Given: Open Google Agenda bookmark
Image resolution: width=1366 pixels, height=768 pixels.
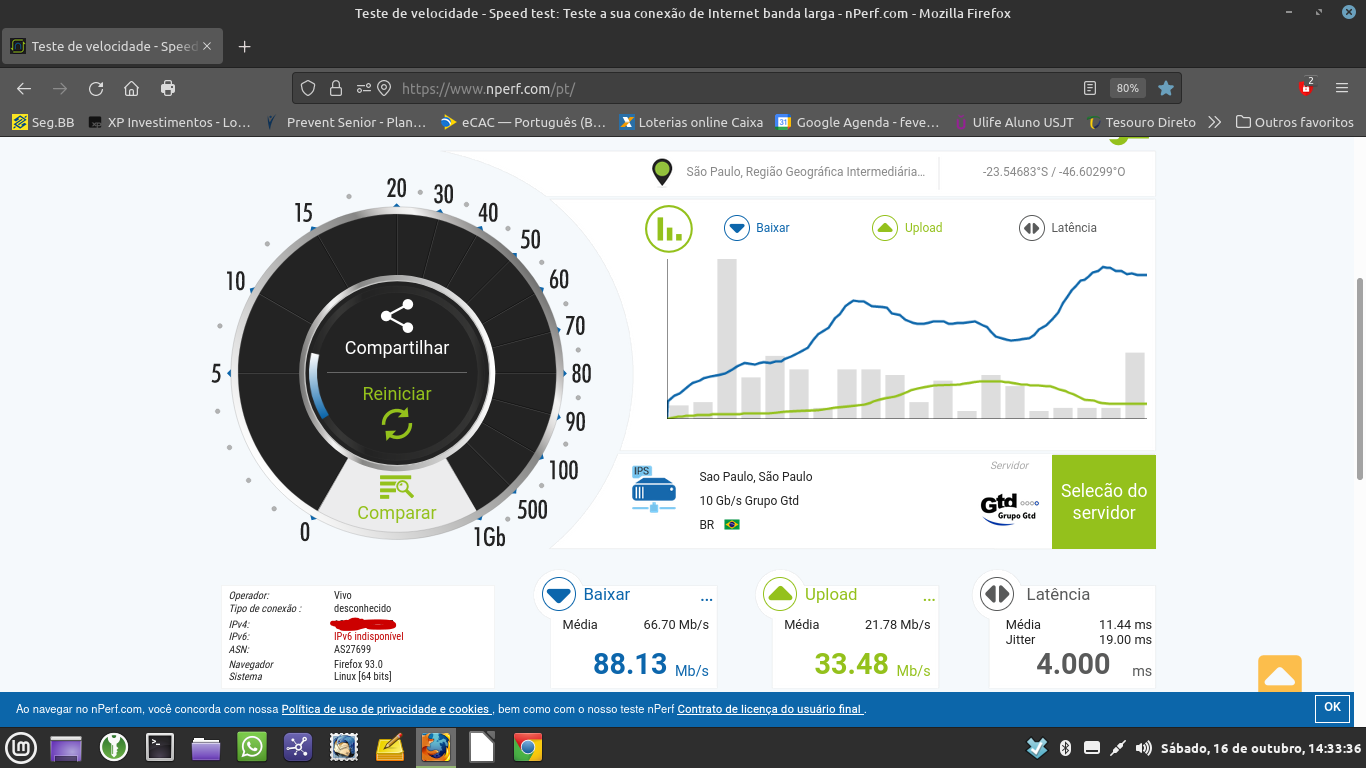Looking at the screenshot, I should (x=858, y=122).
